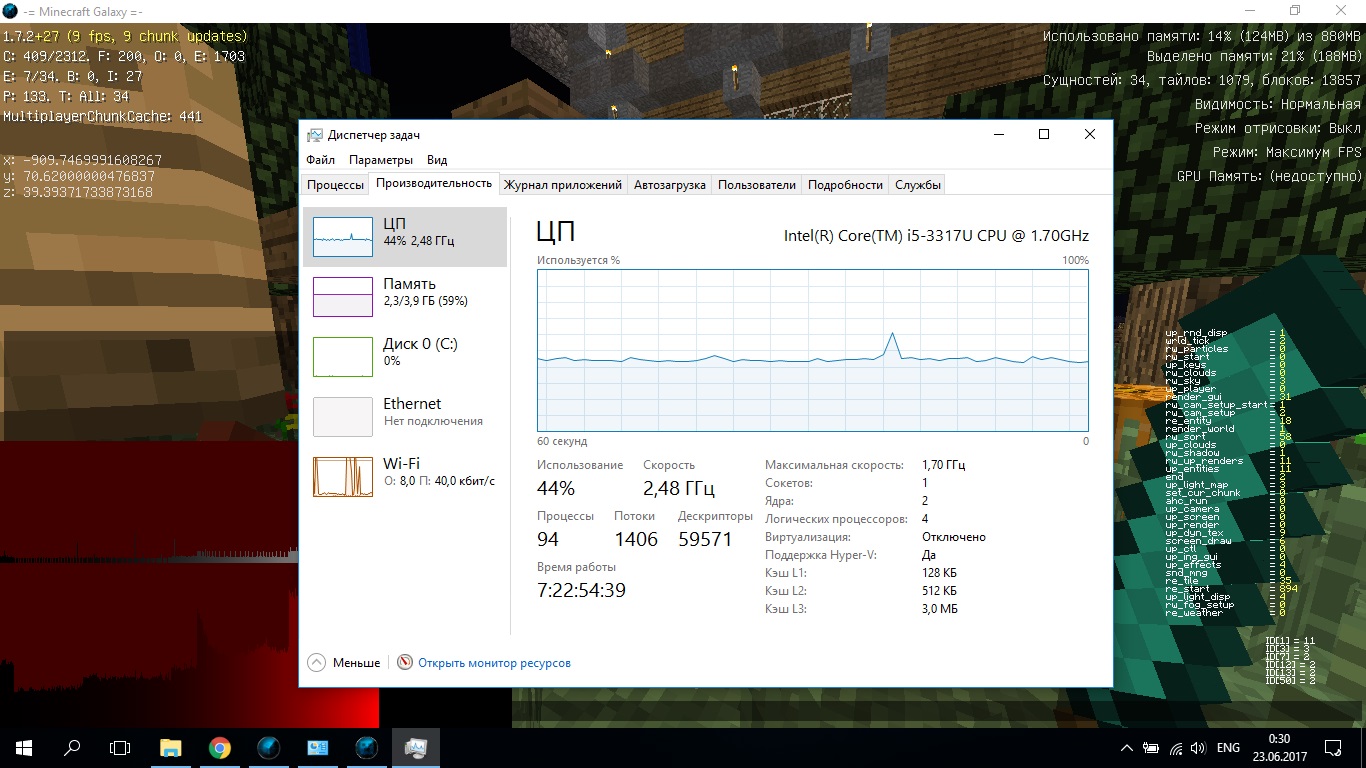Click the Потоки count 1406
The height and width of the screenshot is (768, 1366).
636,540
